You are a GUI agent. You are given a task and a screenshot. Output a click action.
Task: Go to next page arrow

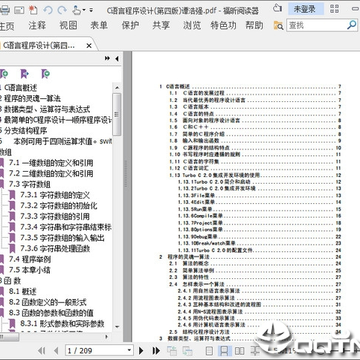[x=141, y=351]
